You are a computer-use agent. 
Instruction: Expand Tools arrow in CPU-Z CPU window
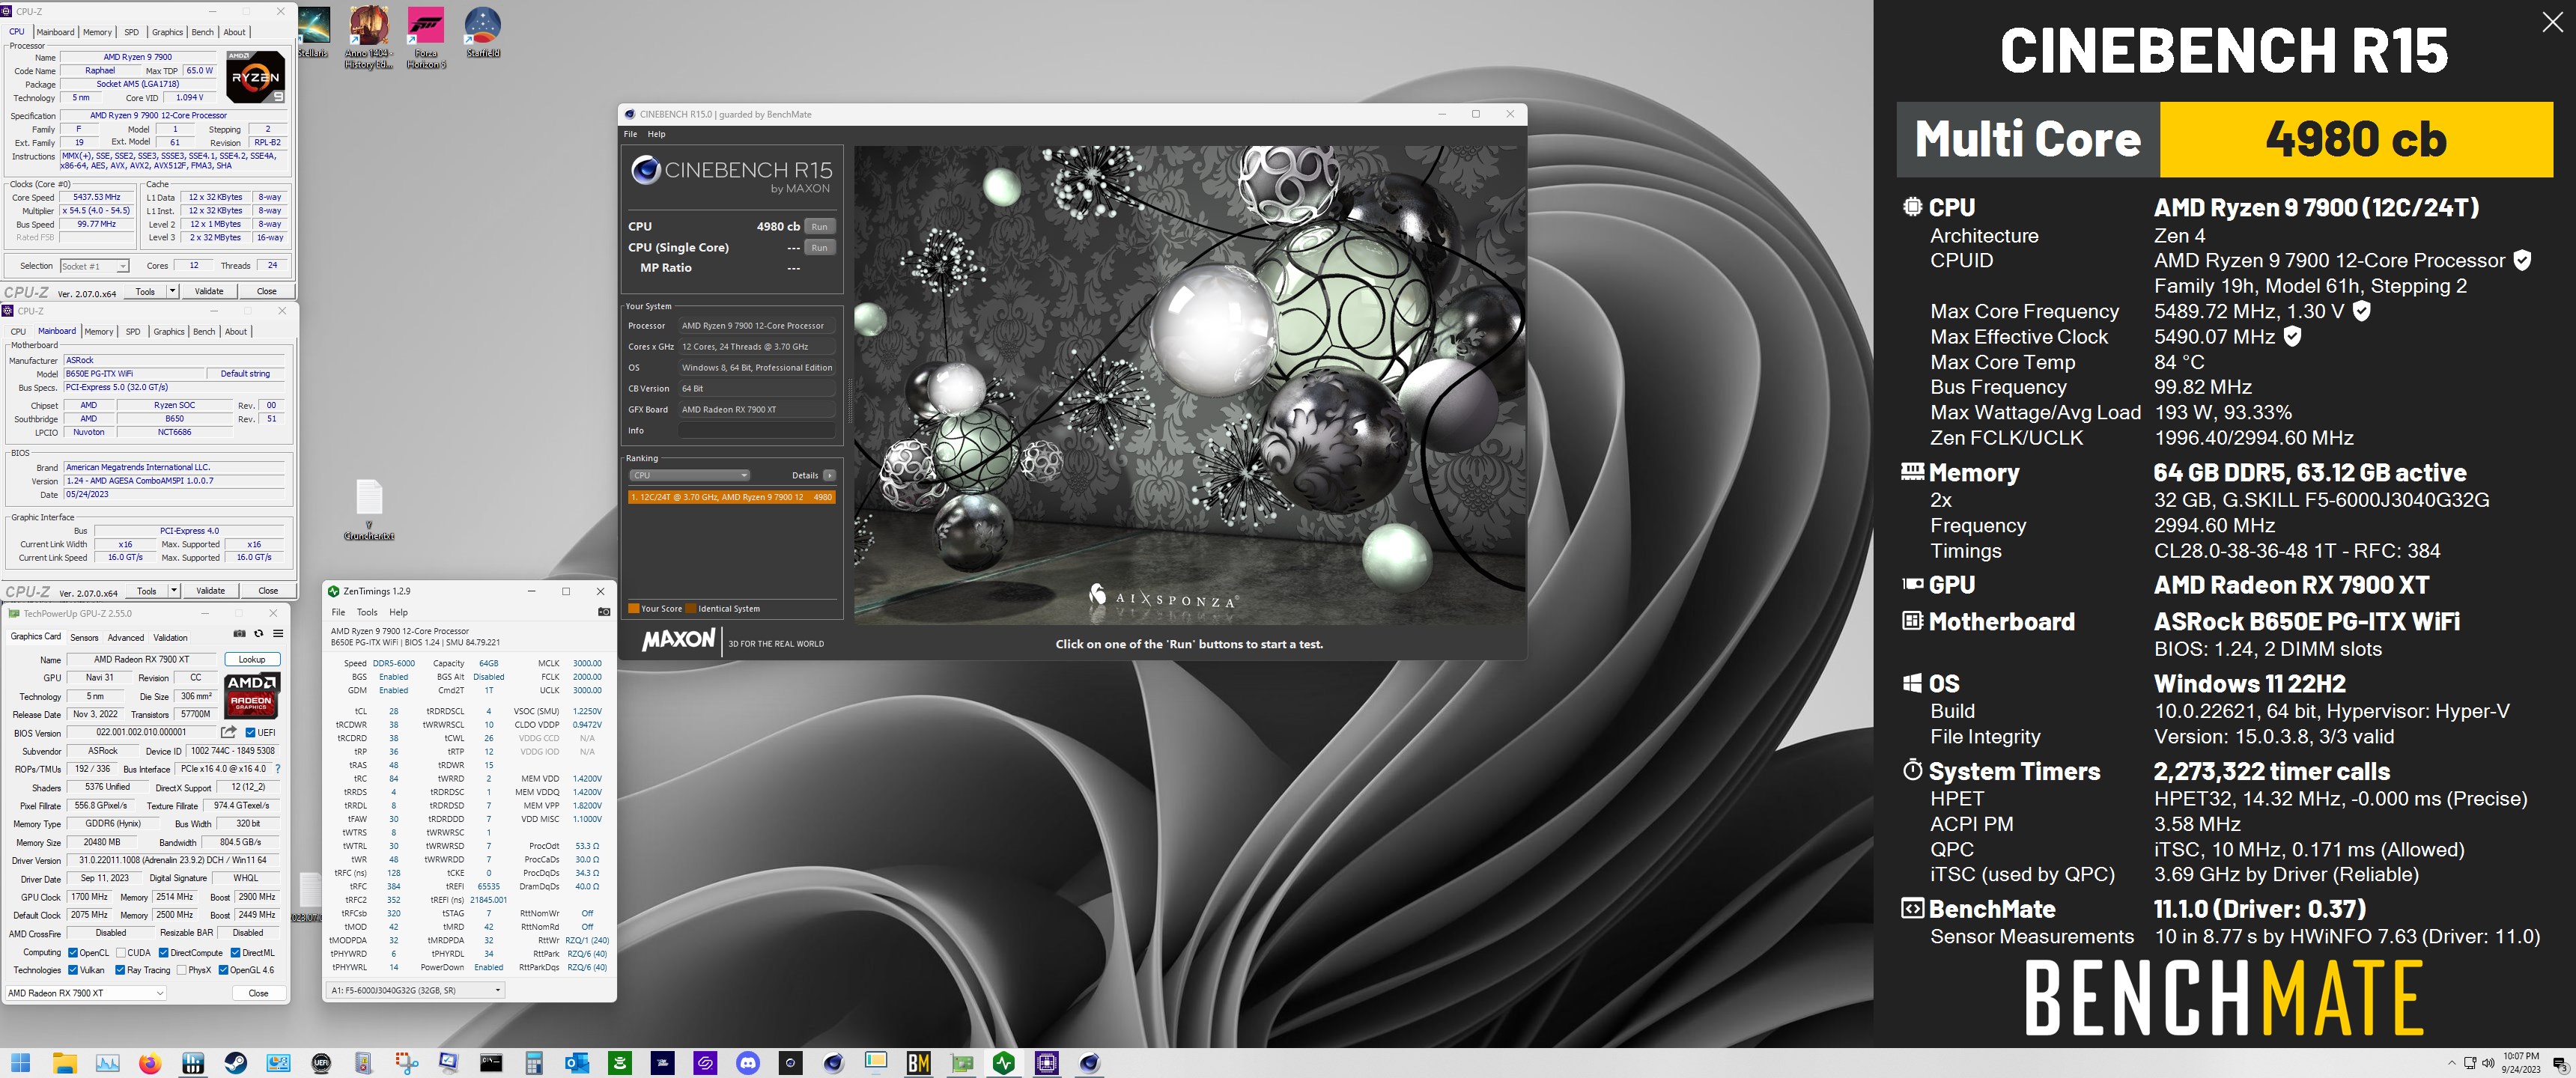[x=172, y=291]
